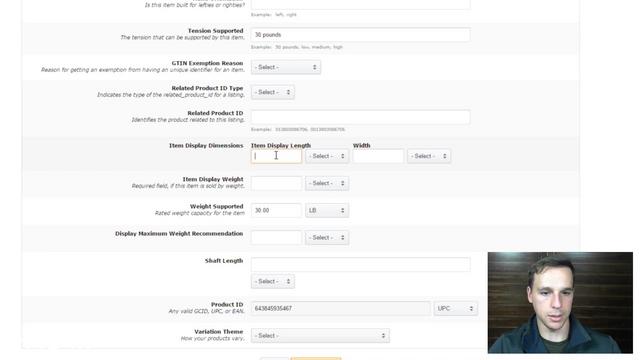The width and height of the screenshot is (640, 360).
Task: Focus the Item Display Length input
Action: click(276, 156)
